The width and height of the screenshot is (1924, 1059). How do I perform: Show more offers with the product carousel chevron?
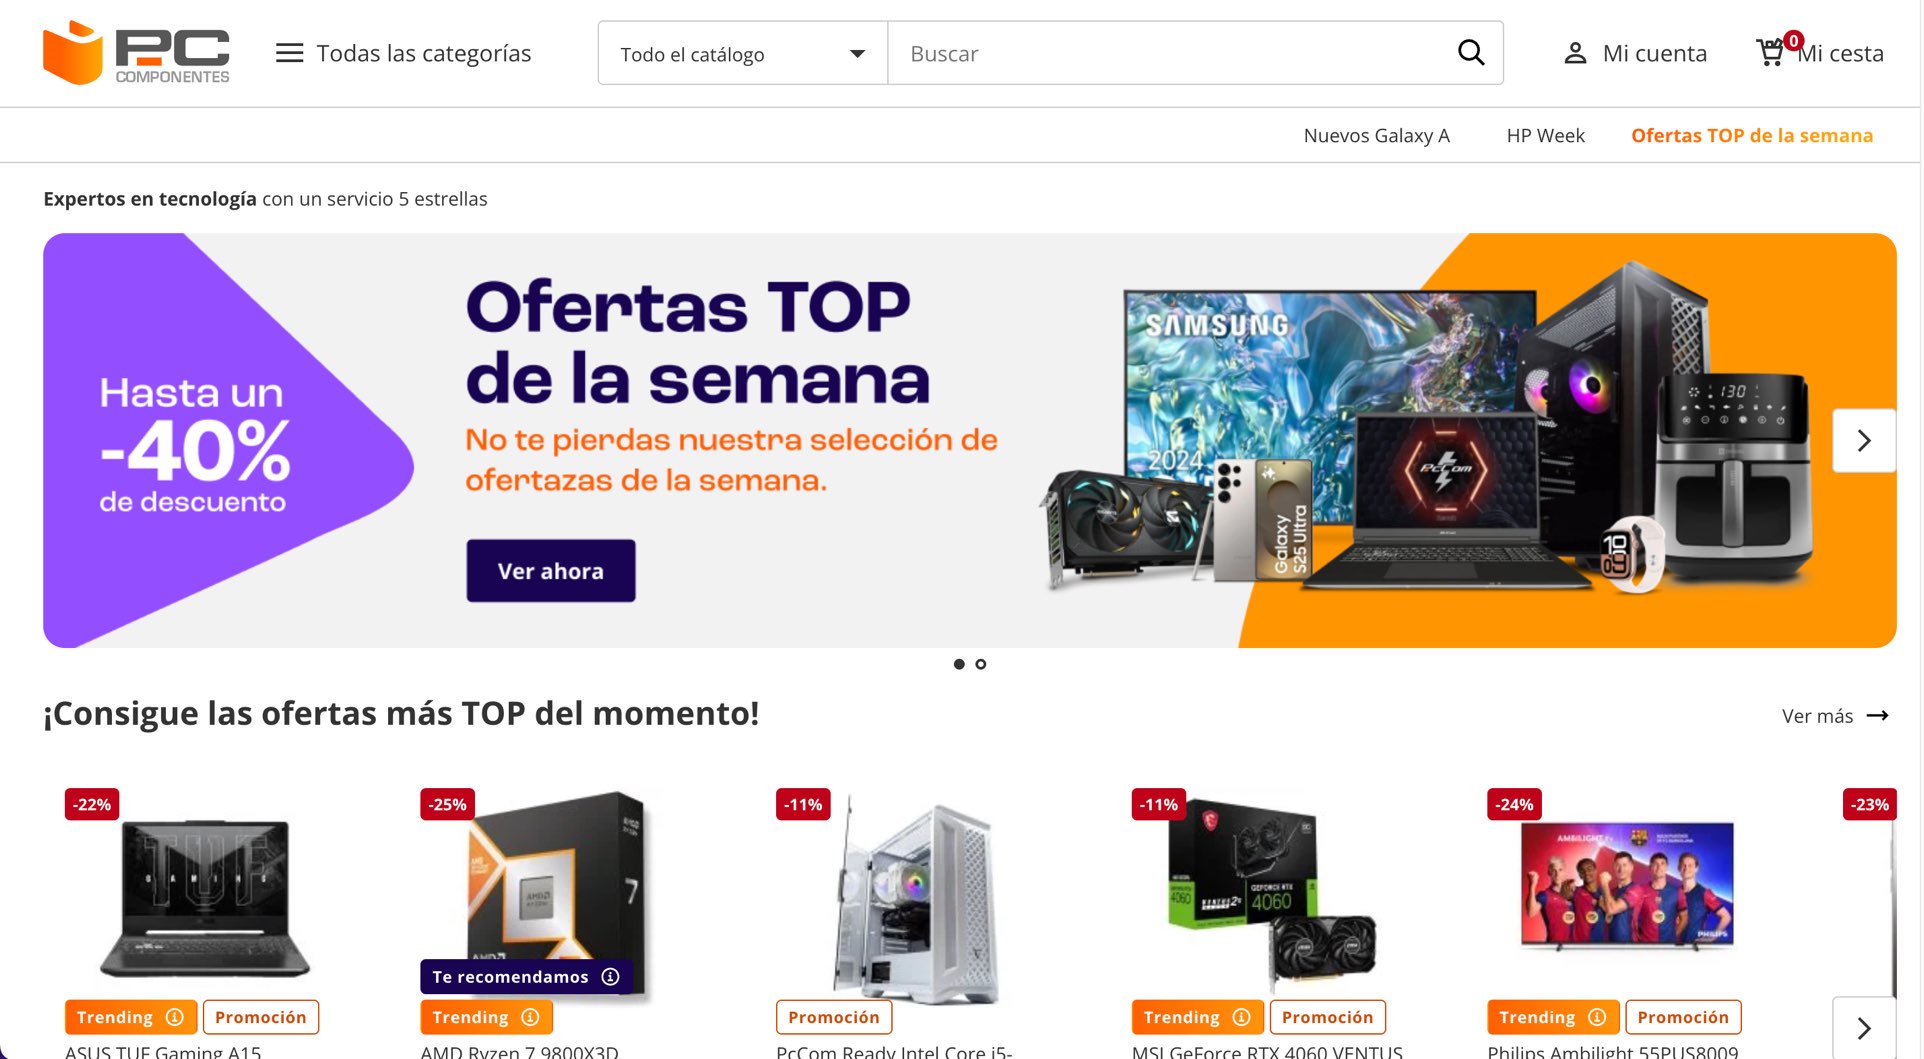pos(1864,1028)
